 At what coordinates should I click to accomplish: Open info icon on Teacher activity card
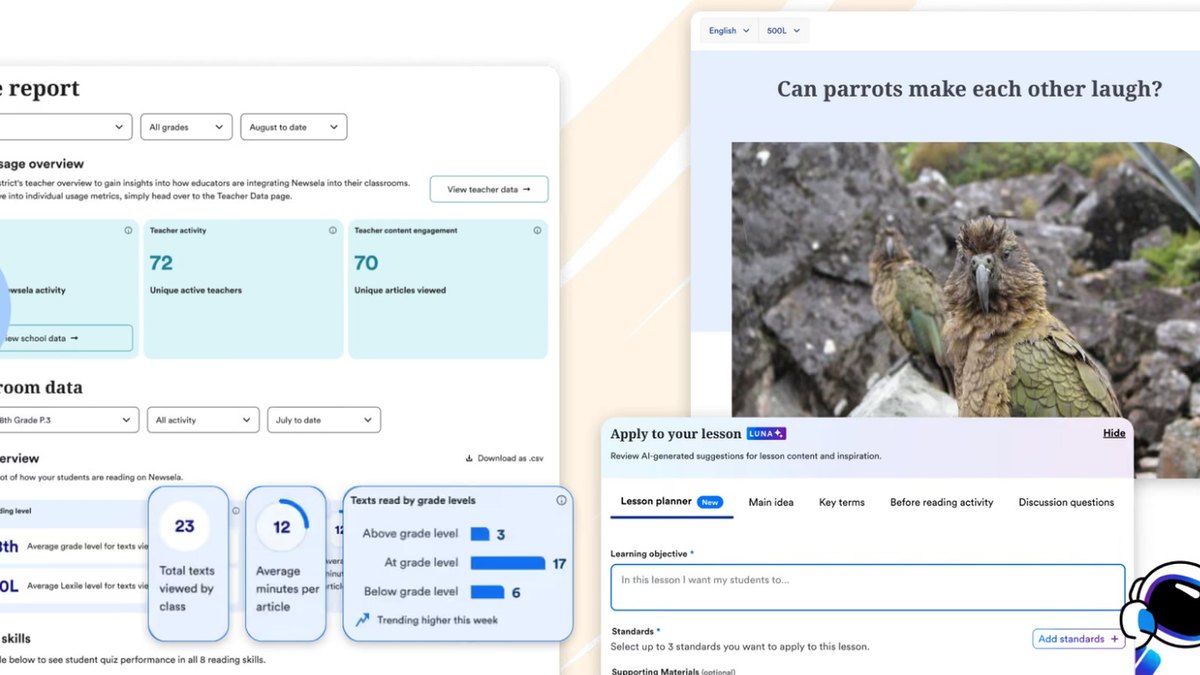pyautogui.click(x=333, y=230)
